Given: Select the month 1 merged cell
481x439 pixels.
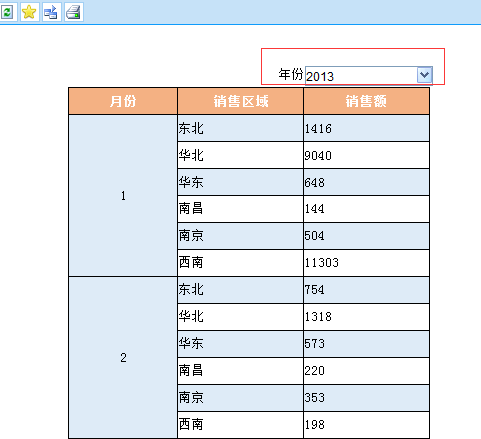Looking at the screenshot, I should tap(123, 195).
